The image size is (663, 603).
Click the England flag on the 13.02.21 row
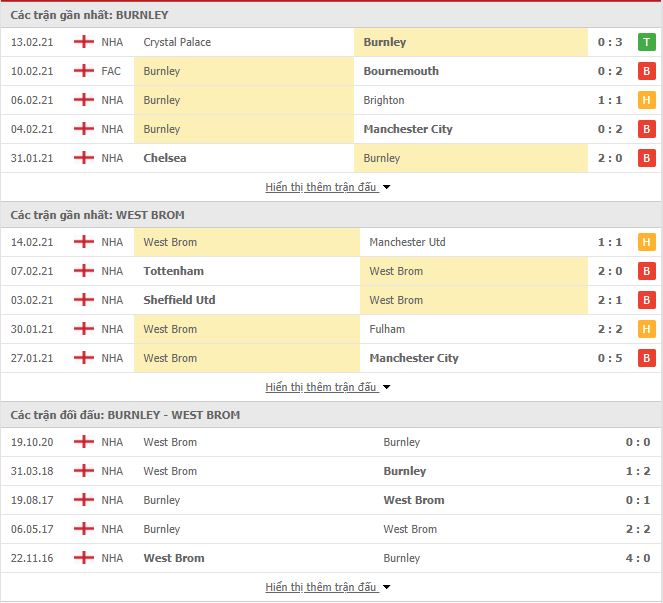pos(84,42)
